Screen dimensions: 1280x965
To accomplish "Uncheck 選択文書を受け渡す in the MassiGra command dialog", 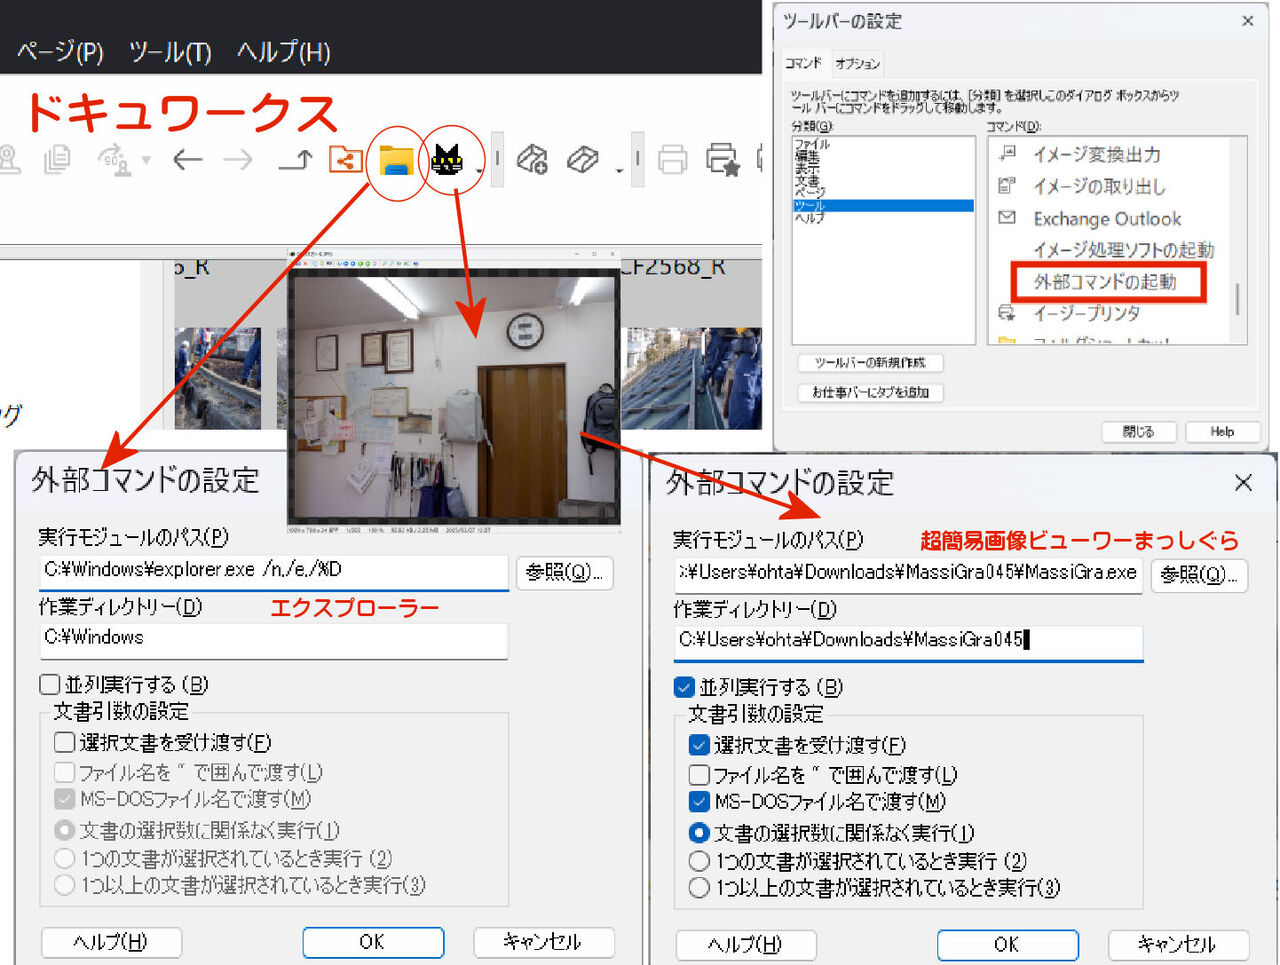I will pyautogui.click(x=700, y=745).
